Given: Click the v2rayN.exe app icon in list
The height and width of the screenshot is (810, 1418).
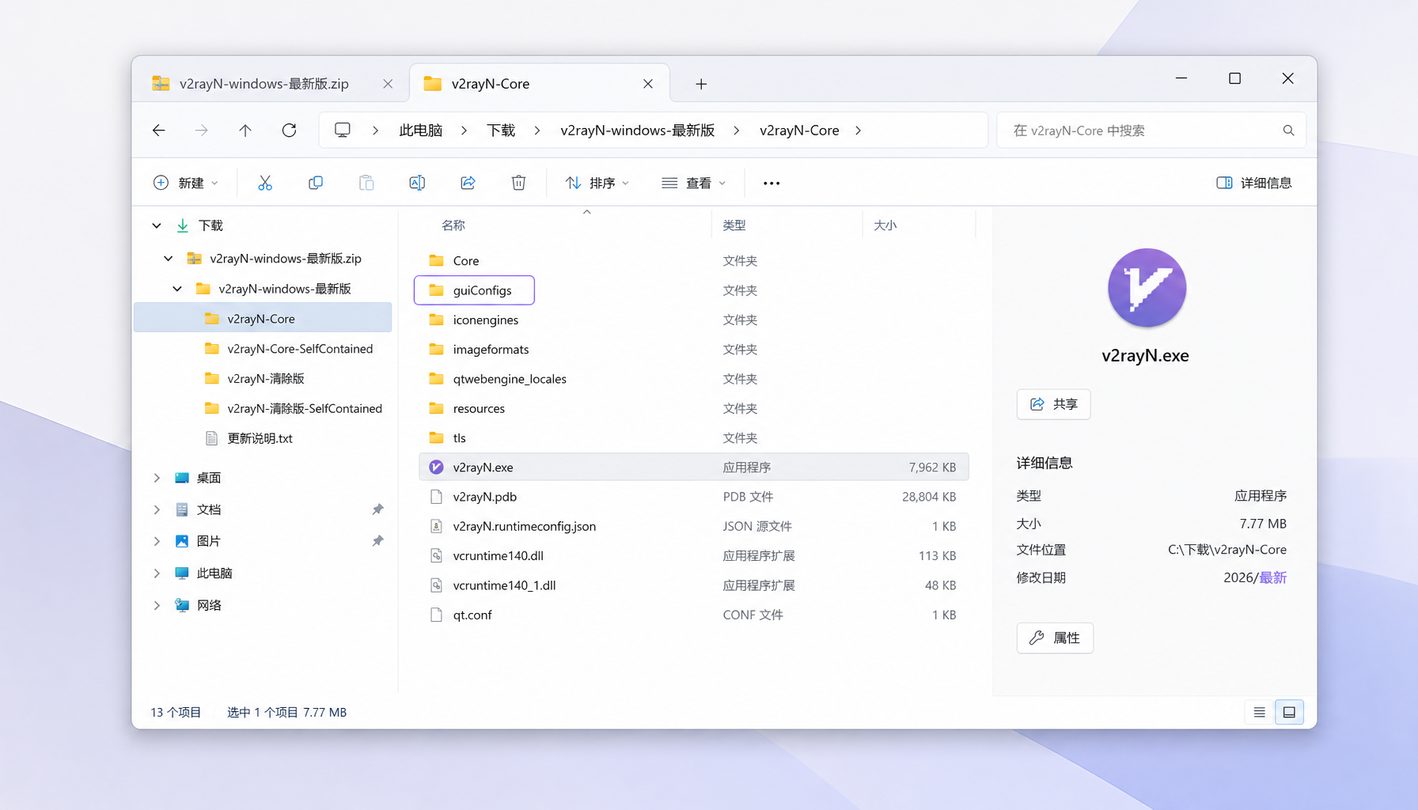Looking at the screenshot, I should pyautogui.click(x=436, y=467).
